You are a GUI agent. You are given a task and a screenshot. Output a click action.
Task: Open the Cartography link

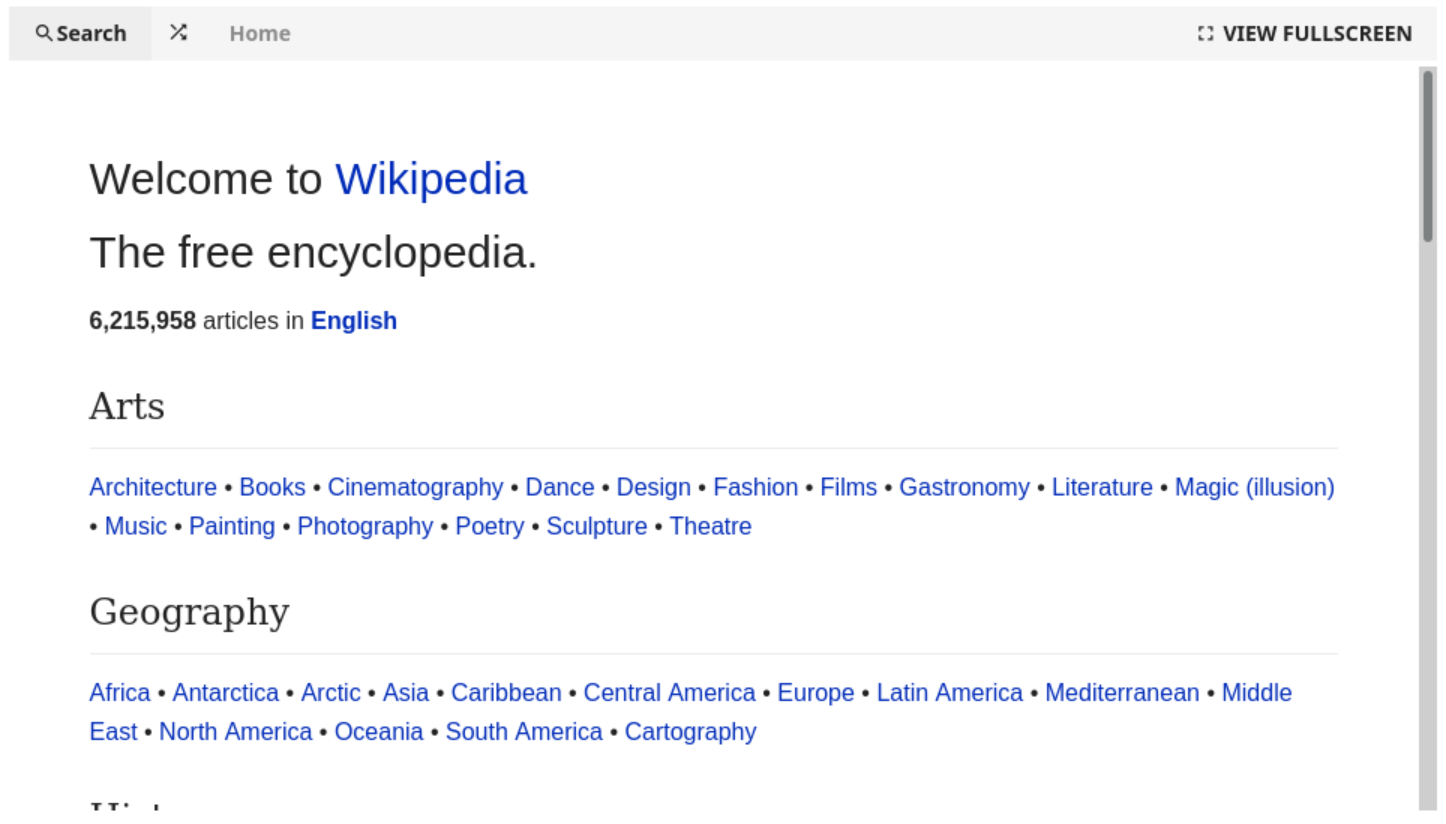(690, 731)
